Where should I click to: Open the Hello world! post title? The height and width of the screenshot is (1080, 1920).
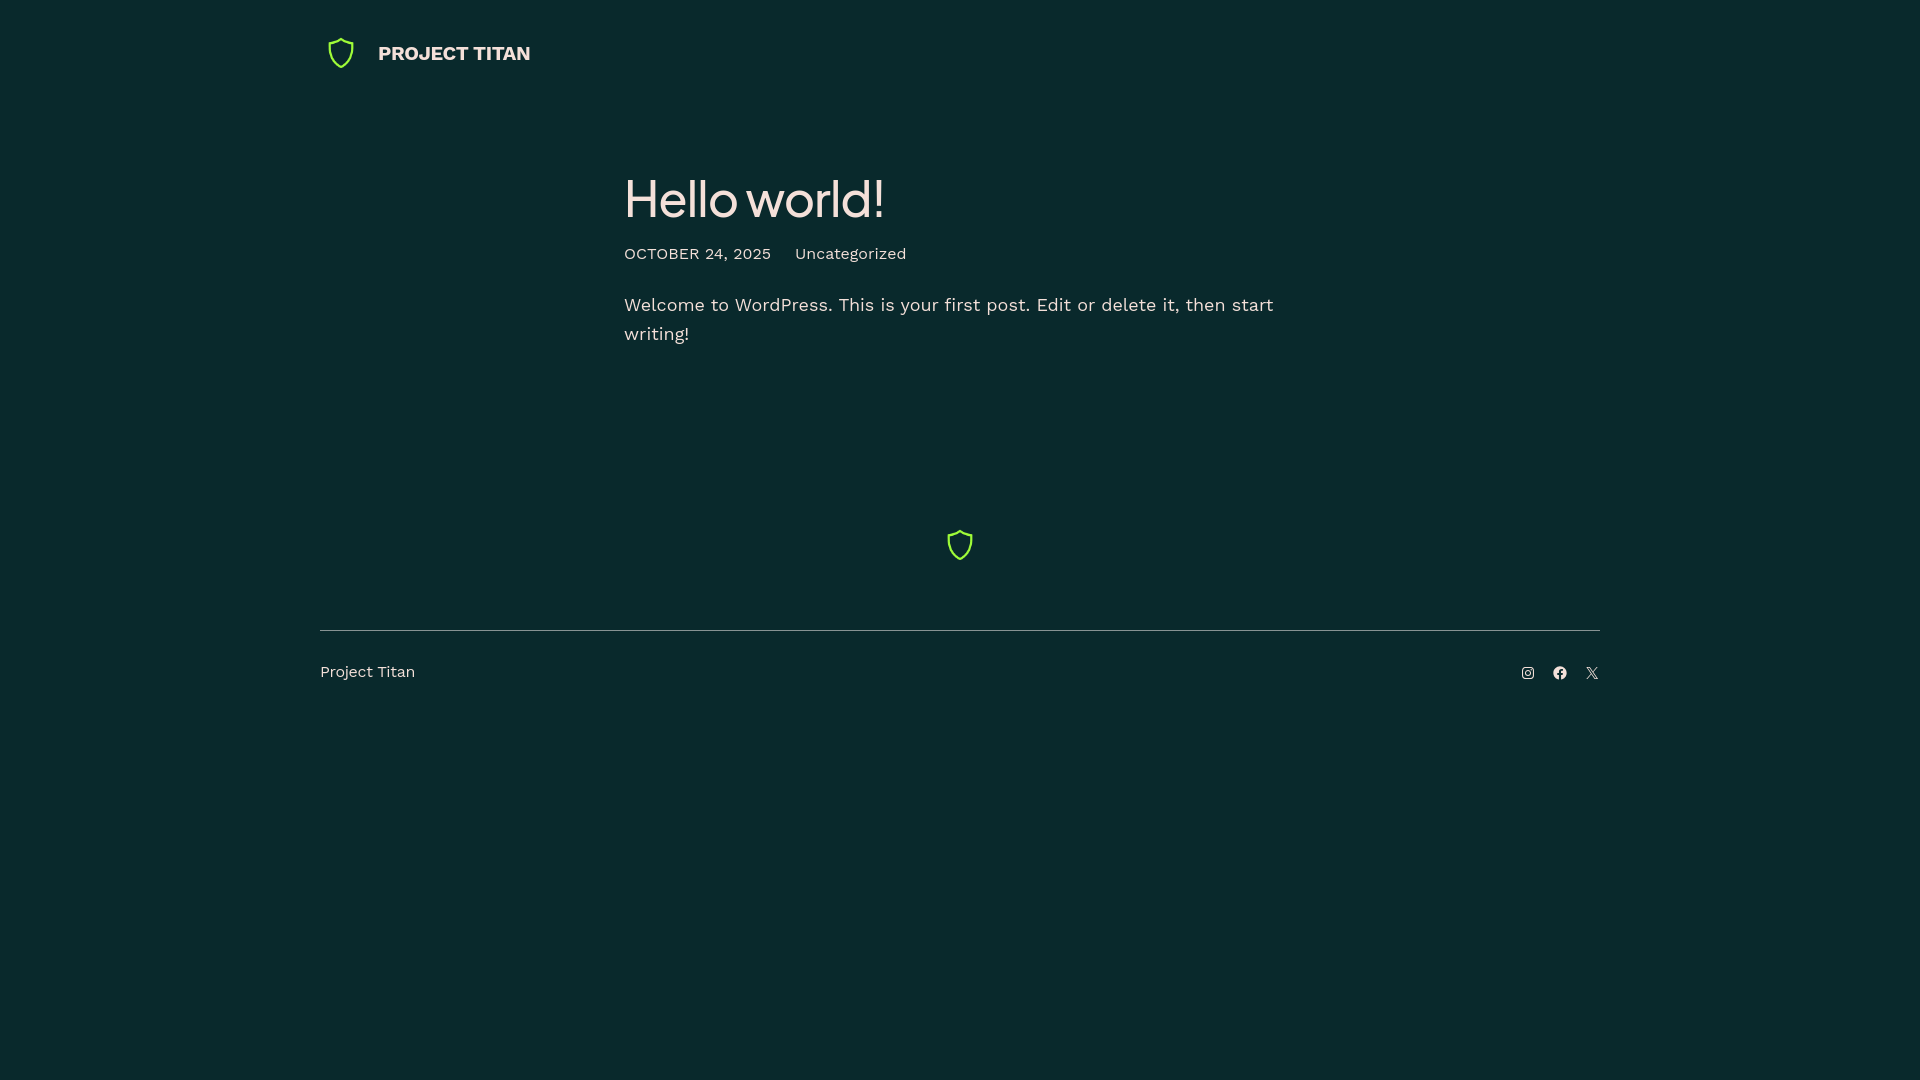pyautogui.click(x=754, y=199)
